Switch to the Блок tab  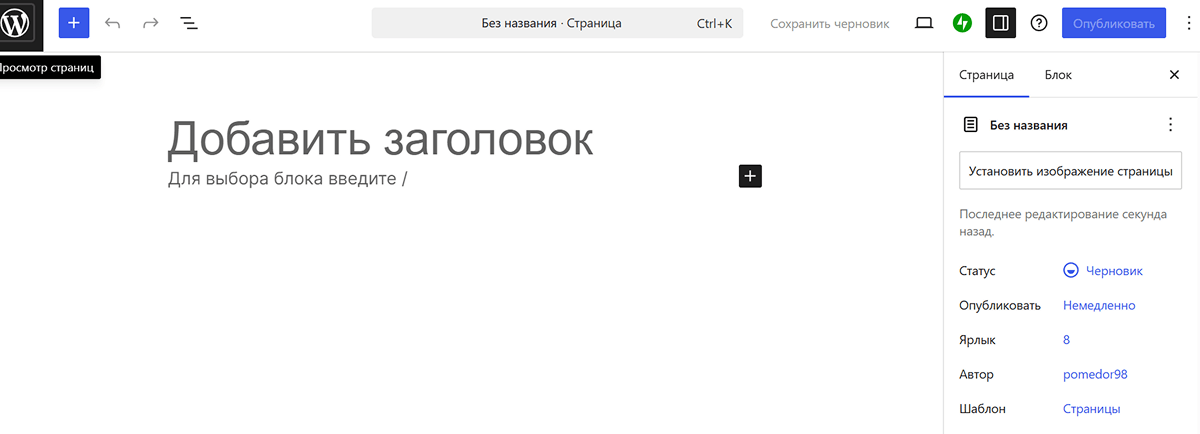tap(1058, 75)
